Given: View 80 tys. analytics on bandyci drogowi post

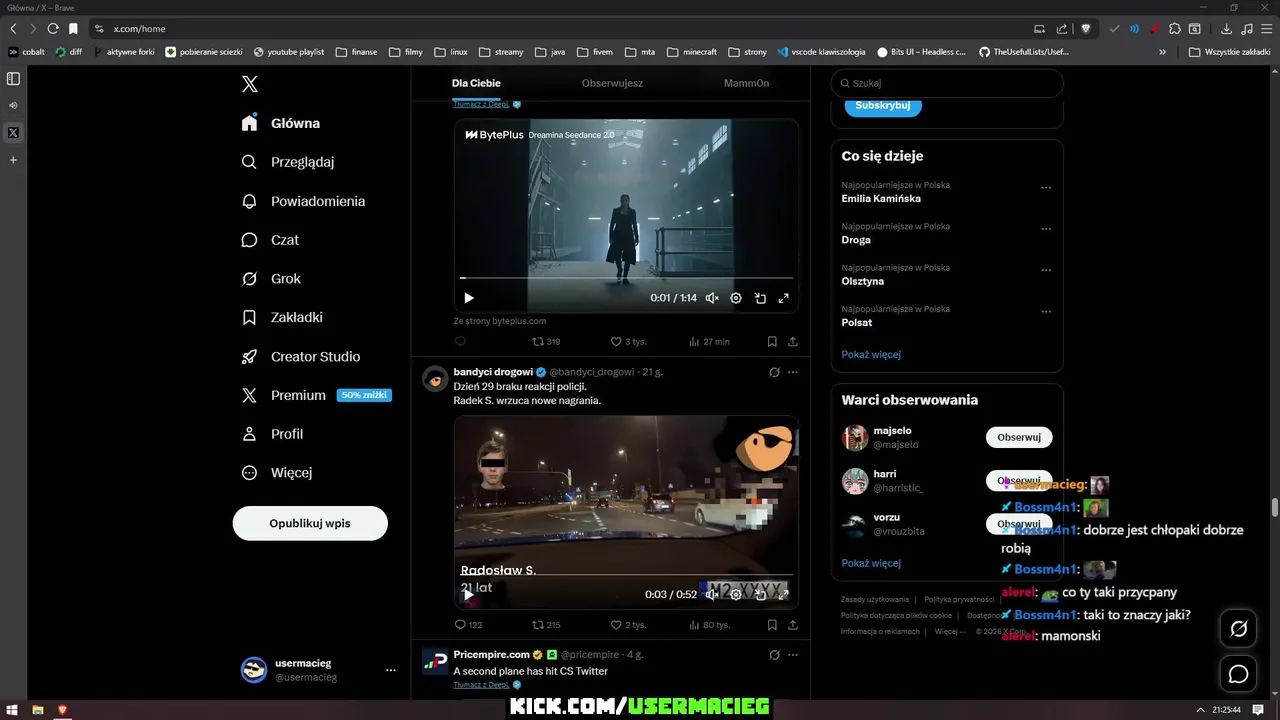Looking at the screenshot, I should [709, 625].
